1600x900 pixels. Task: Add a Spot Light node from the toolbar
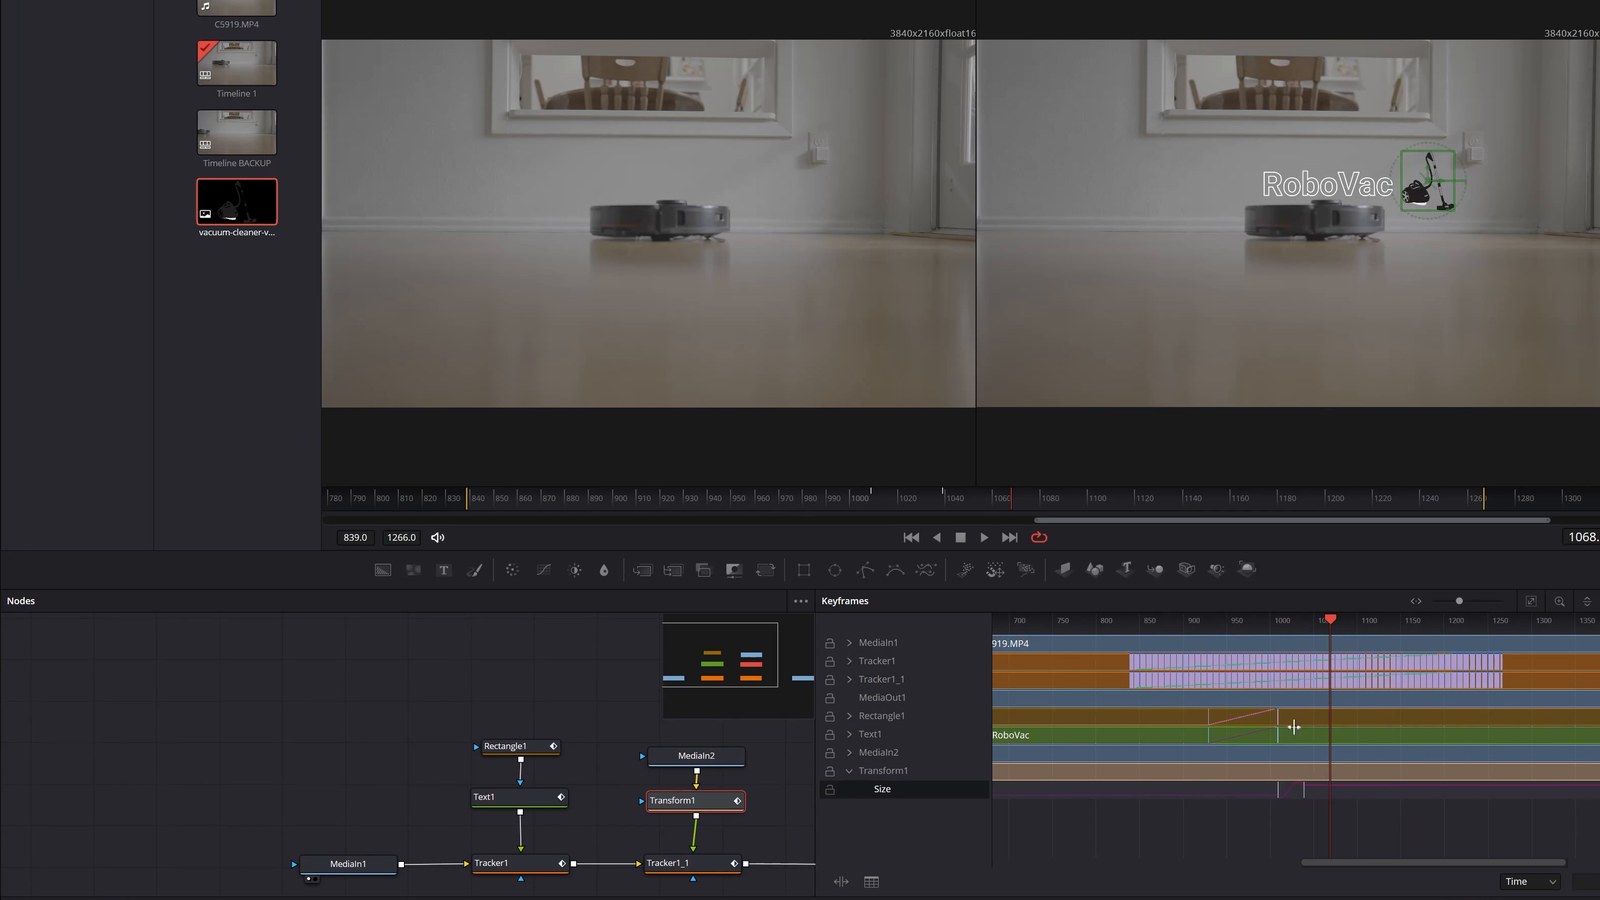click(1217, 570)
